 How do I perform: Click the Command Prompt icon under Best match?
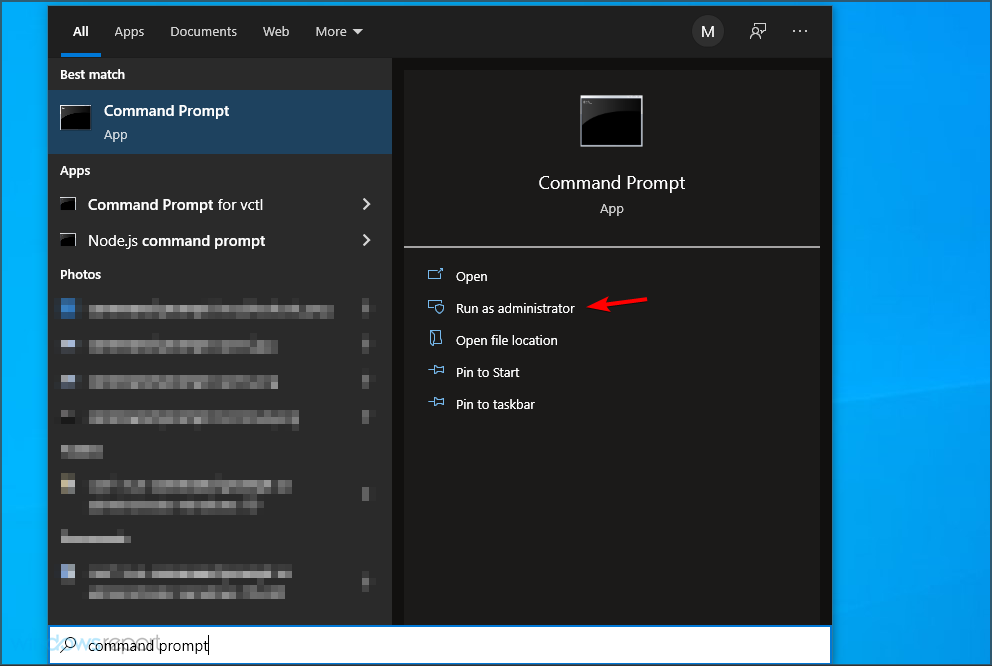pyautogui.click(x=75, y=118)
